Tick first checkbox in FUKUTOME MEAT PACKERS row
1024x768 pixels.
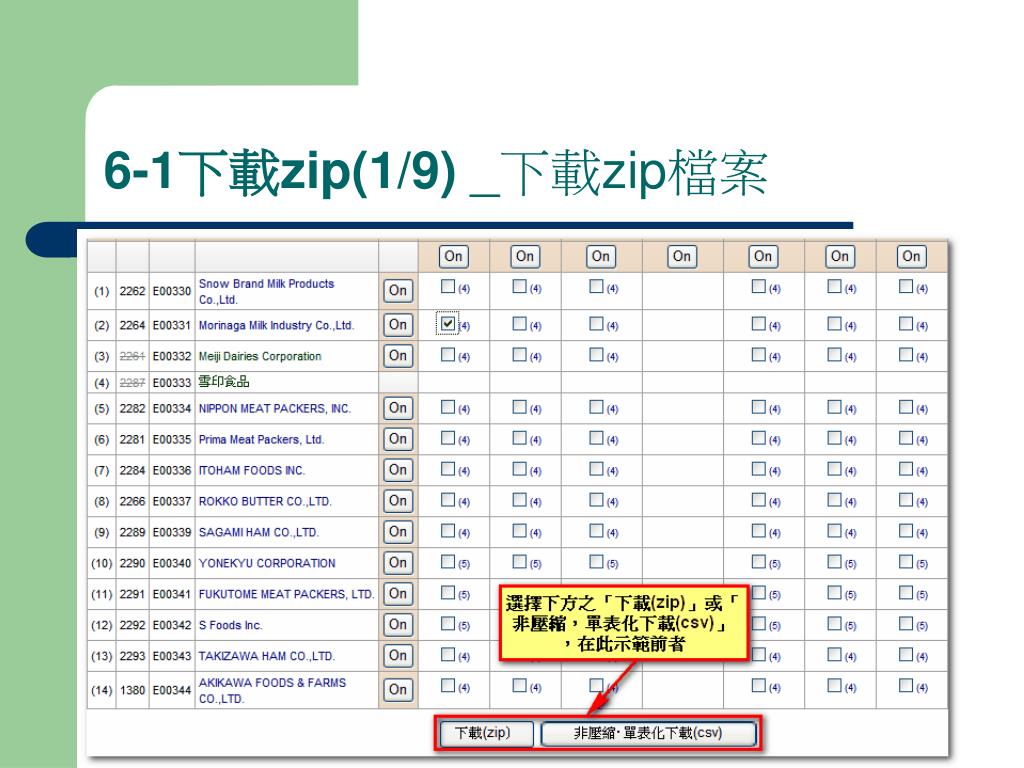tap(447, 592)
